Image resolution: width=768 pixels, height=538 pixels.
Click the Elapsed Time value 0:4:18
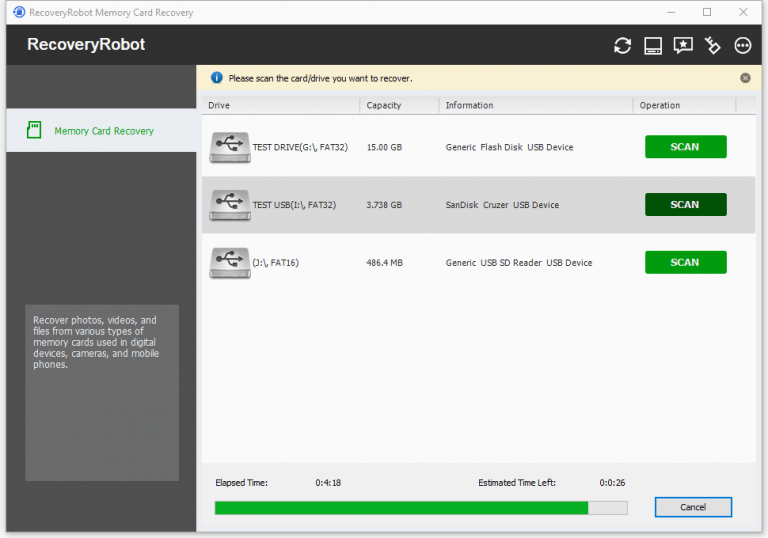328,483
